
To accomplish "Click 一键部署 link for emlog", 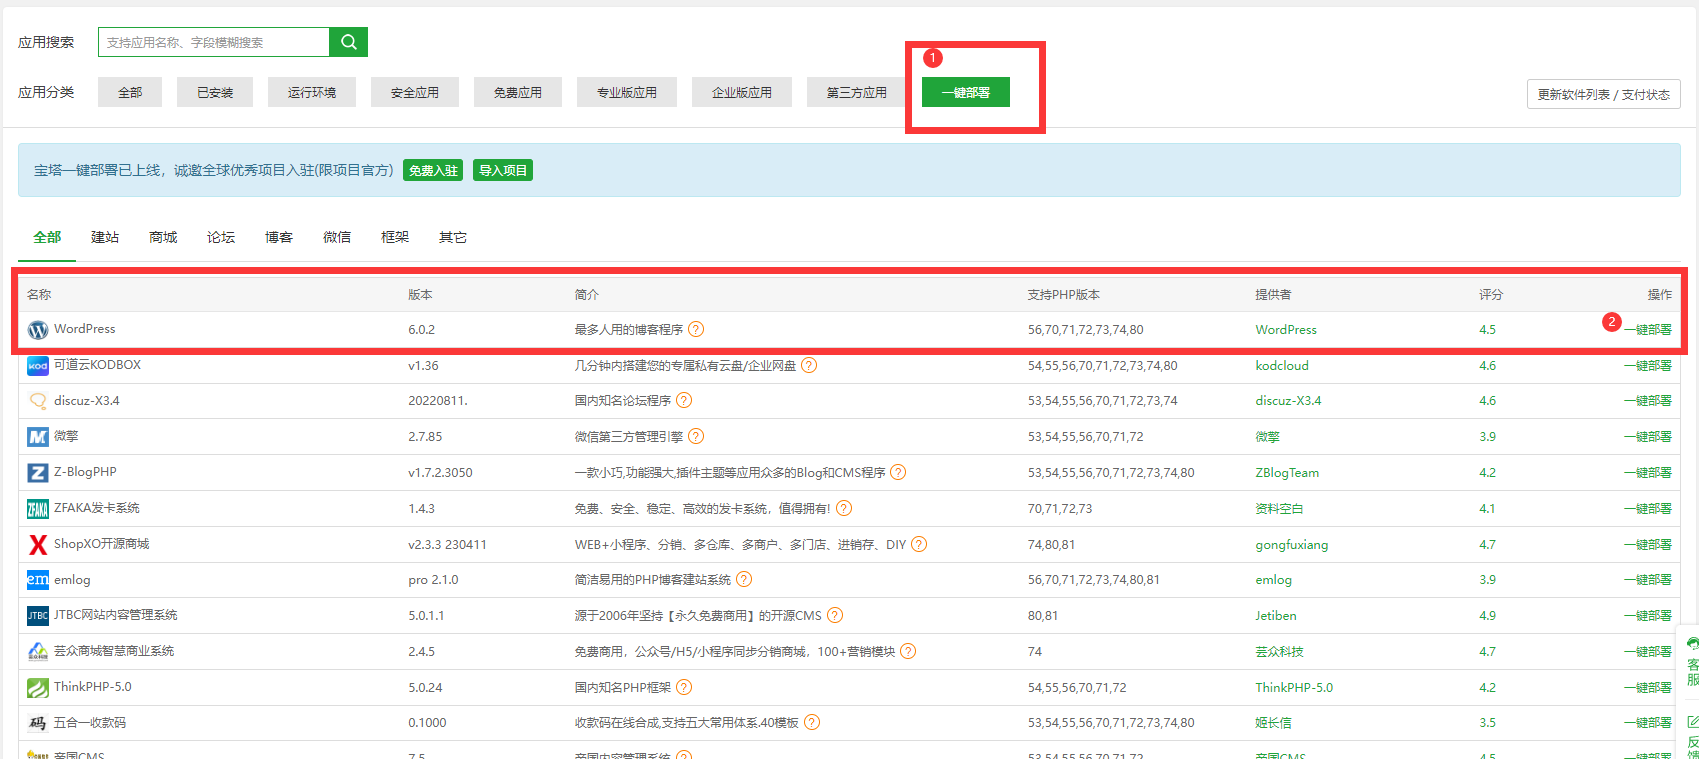I will pos(1647,579).
